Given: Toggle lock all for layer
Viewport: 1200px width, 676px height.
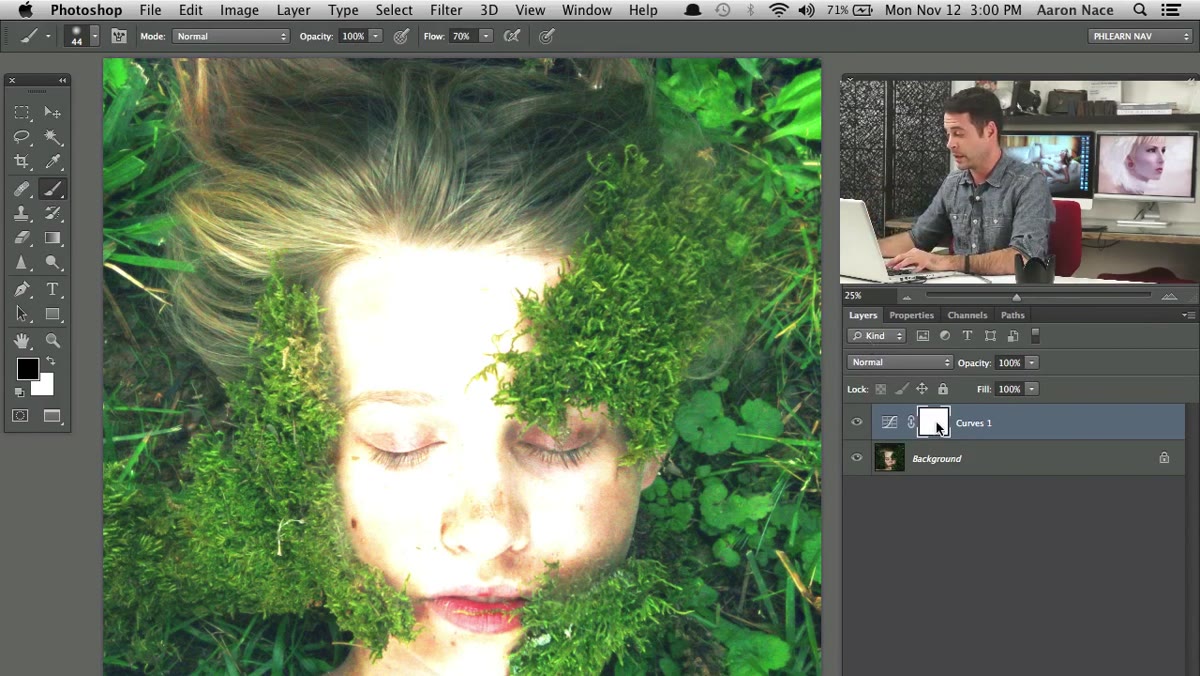Looking at the screenshot, I should click(x=943, y=389).
